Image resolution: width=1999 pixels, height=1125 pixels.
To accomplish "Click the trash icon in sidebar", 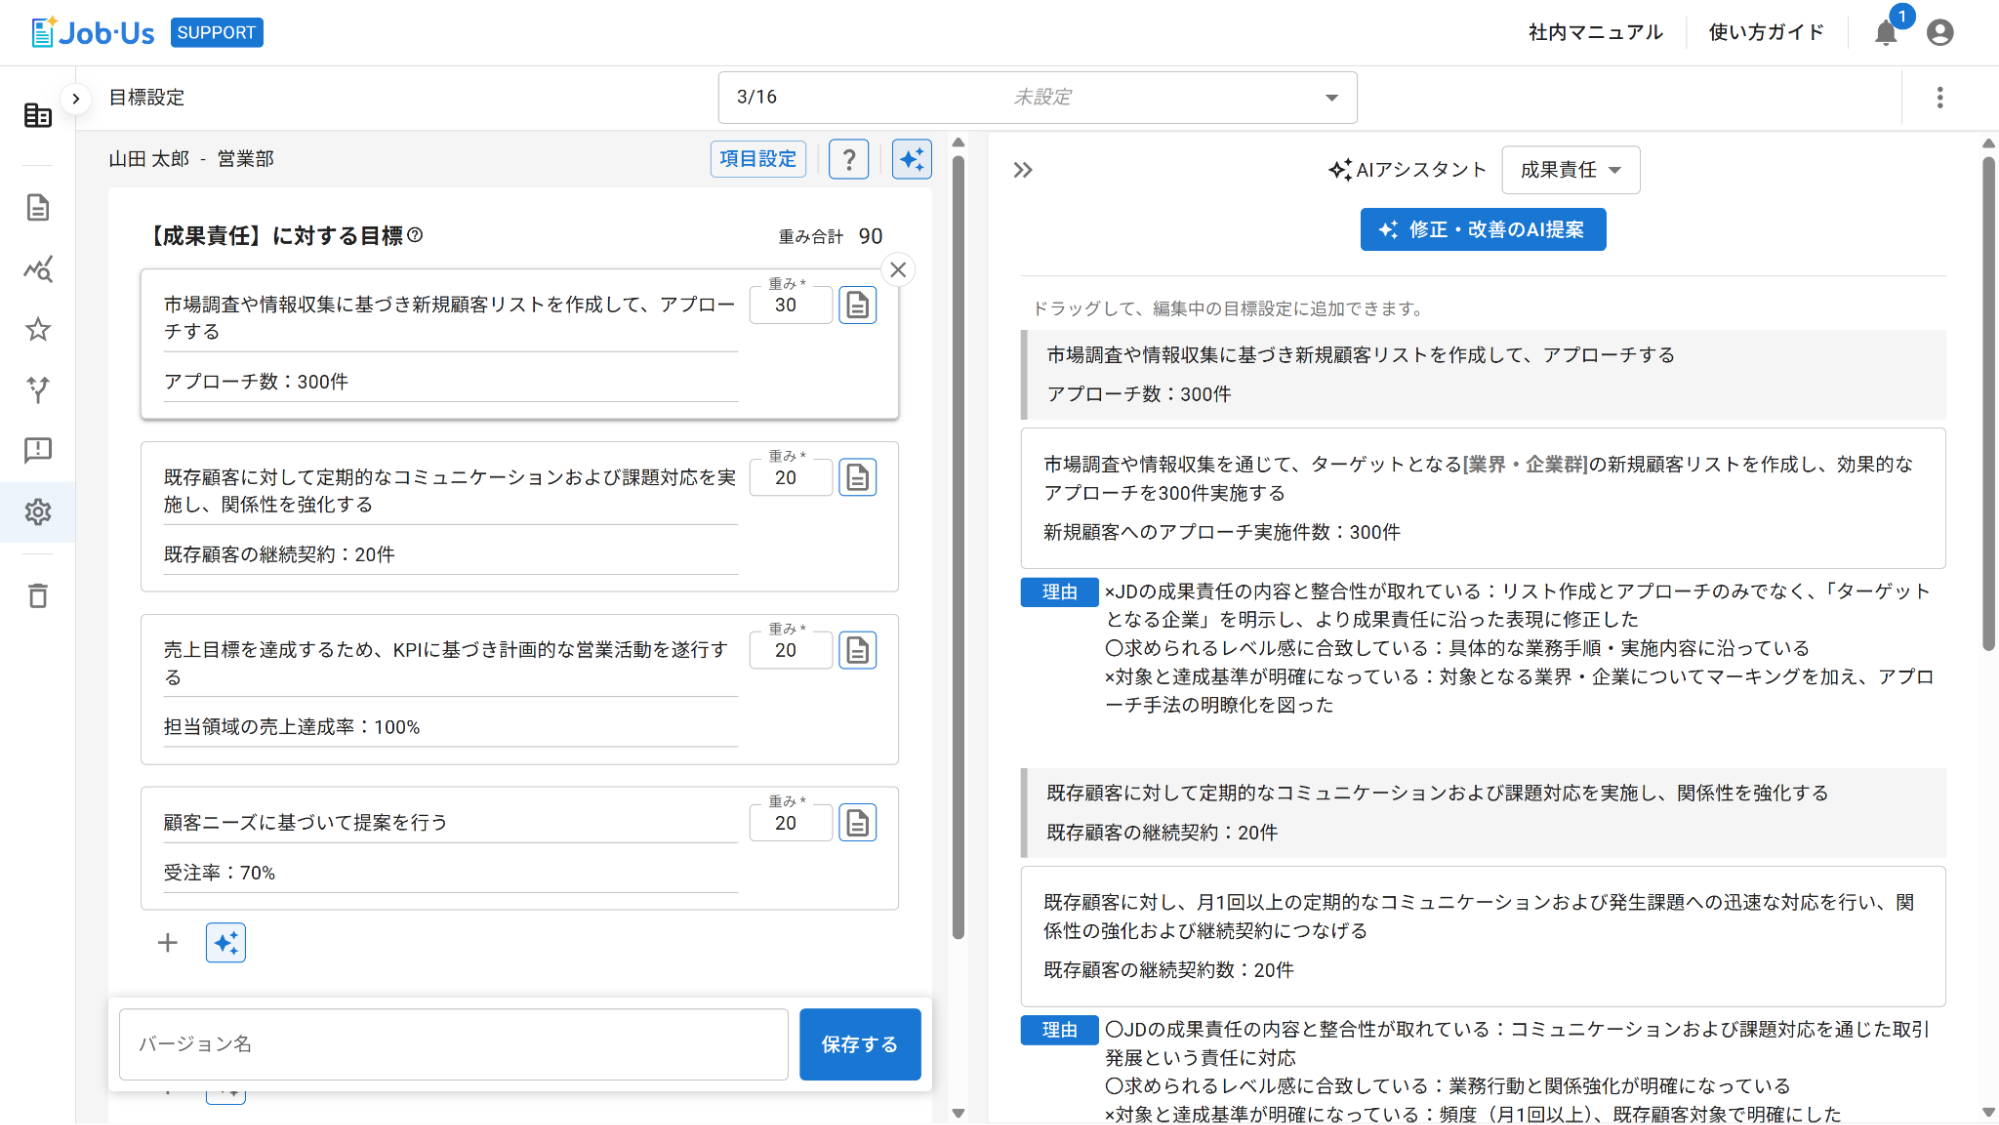I will click(38, 596).
